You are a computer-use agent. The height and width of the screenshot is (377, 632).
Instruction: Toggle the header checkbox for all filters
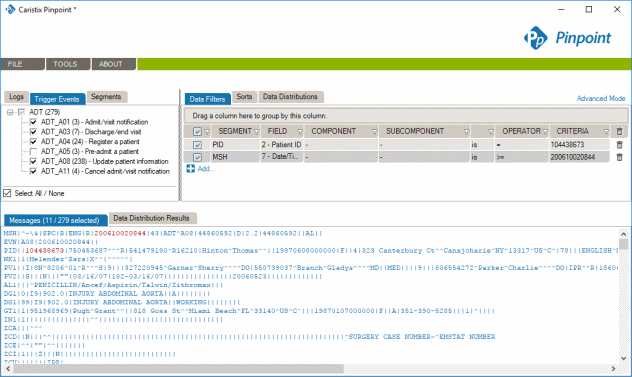(197, 131)
